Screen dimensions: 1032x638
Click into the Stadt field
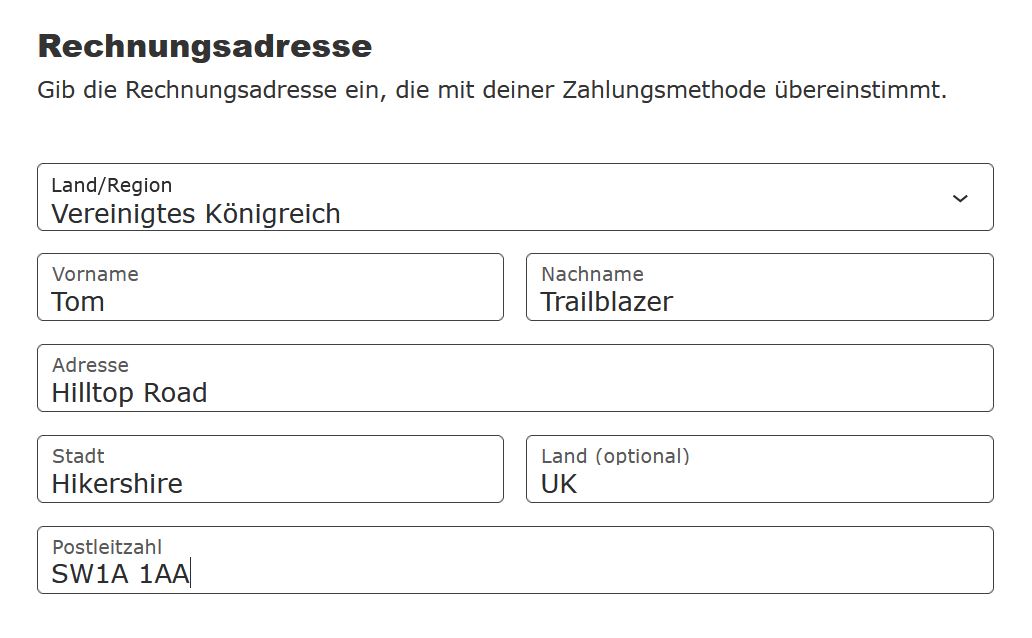pos(270,470)
